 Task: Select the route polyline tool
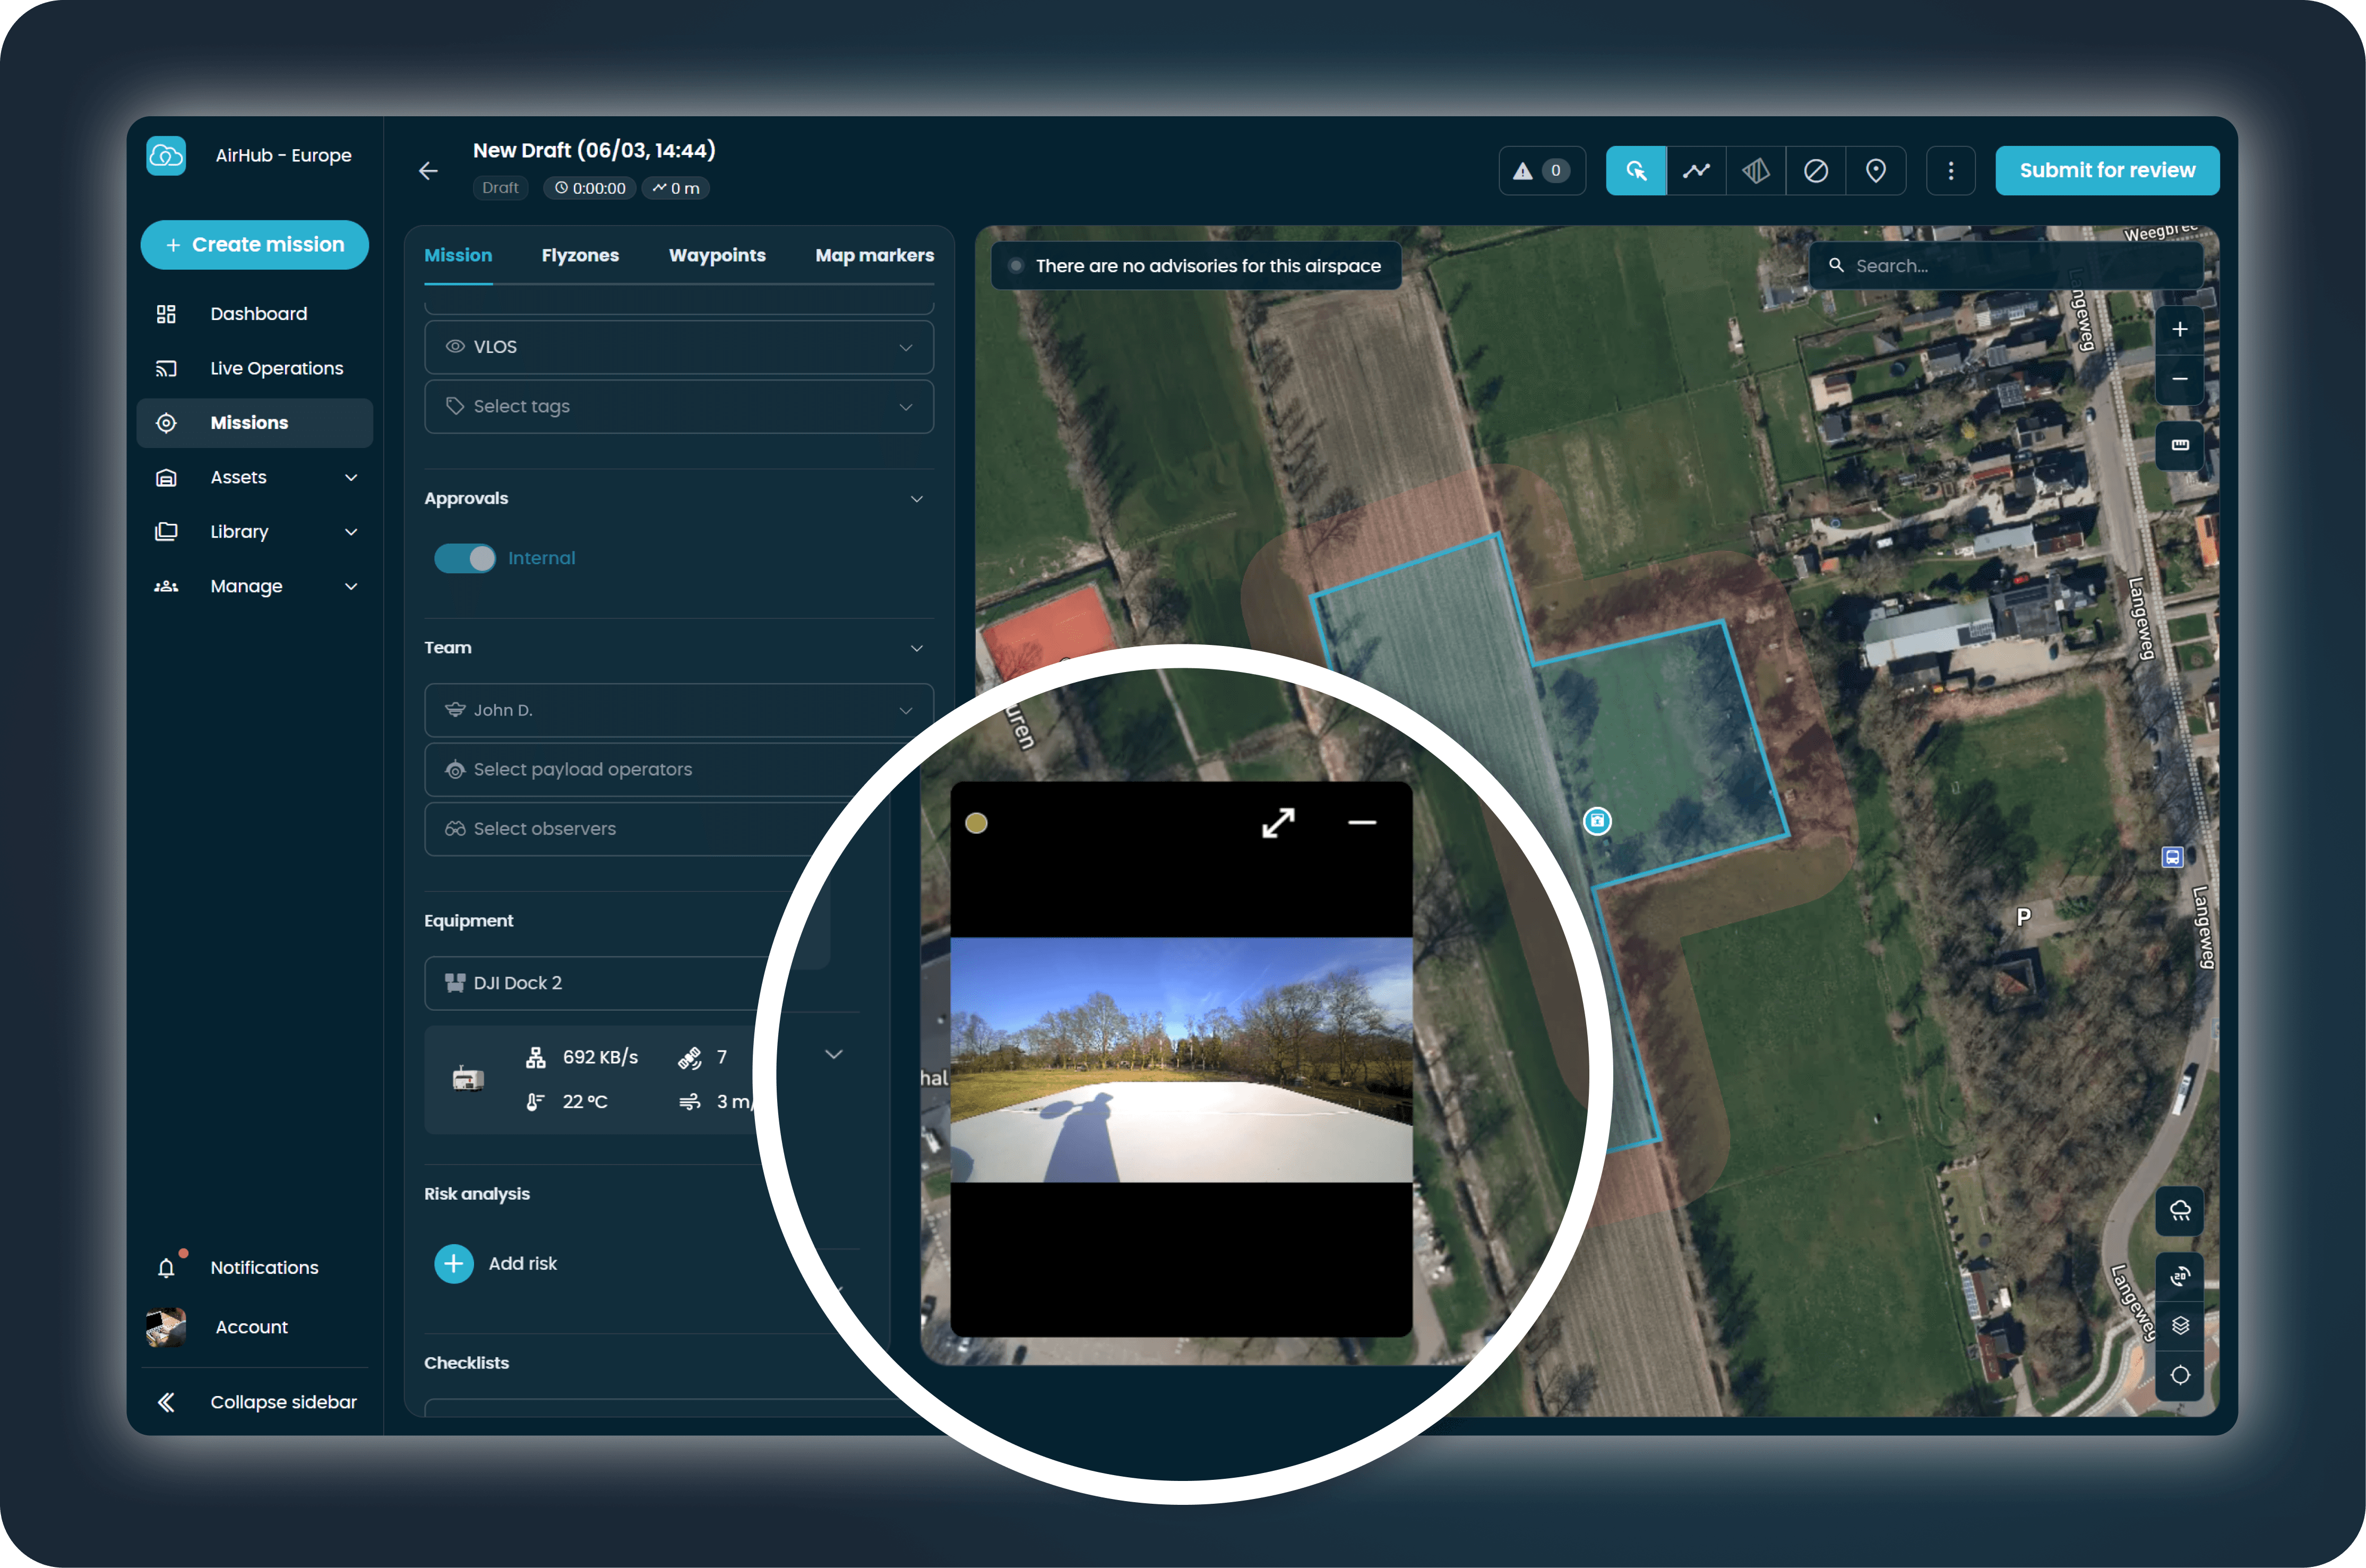[1696, 171]
